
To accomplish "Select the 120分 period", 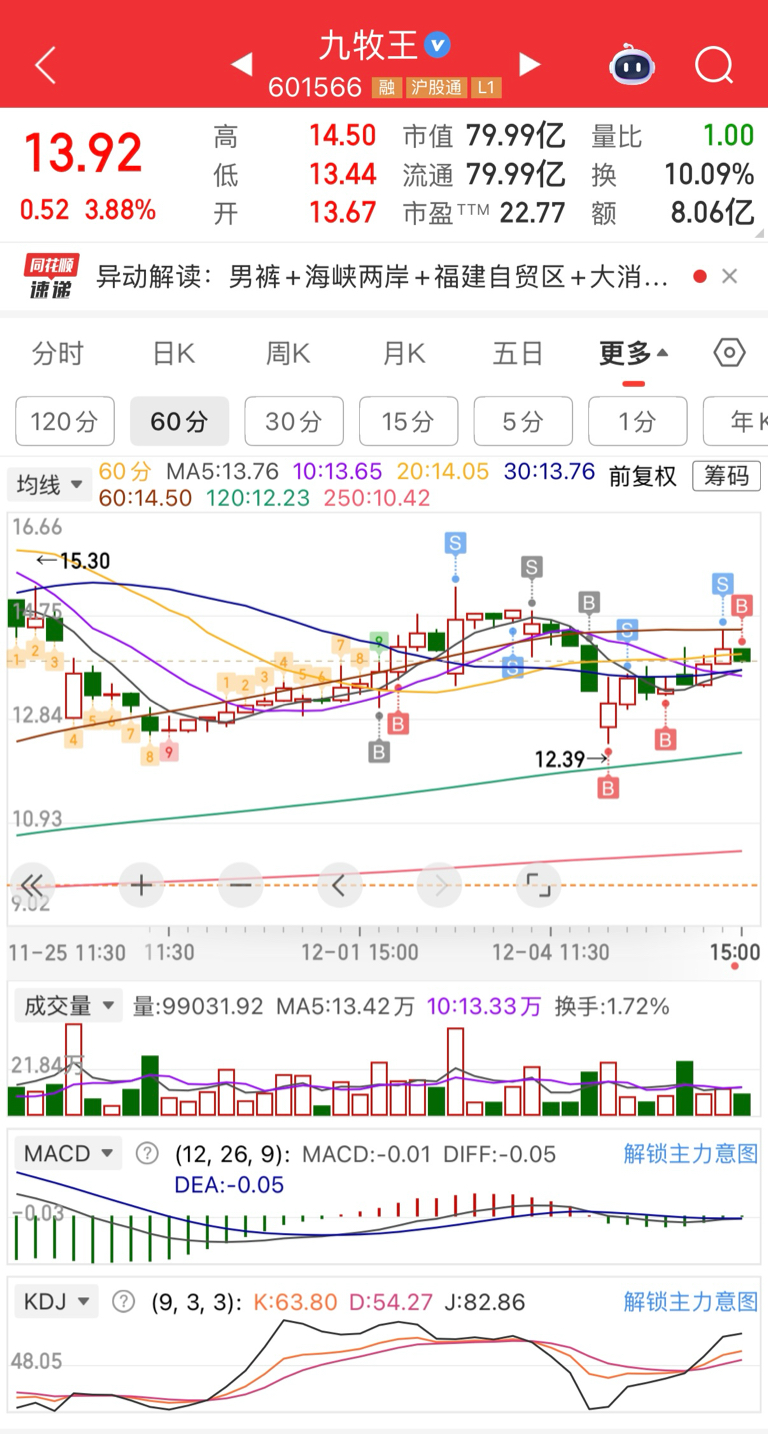I will tap(65, 421).
